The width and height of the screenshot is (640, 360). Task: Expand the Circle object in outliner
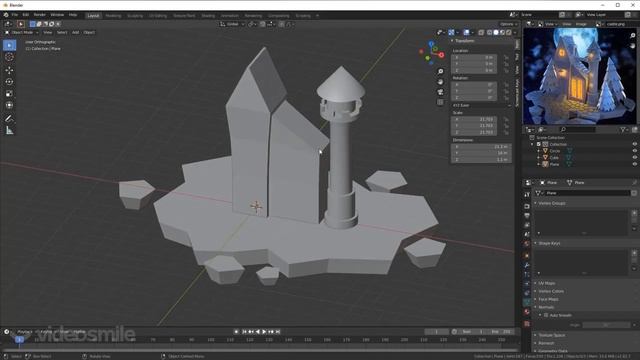tap(538, 151)
